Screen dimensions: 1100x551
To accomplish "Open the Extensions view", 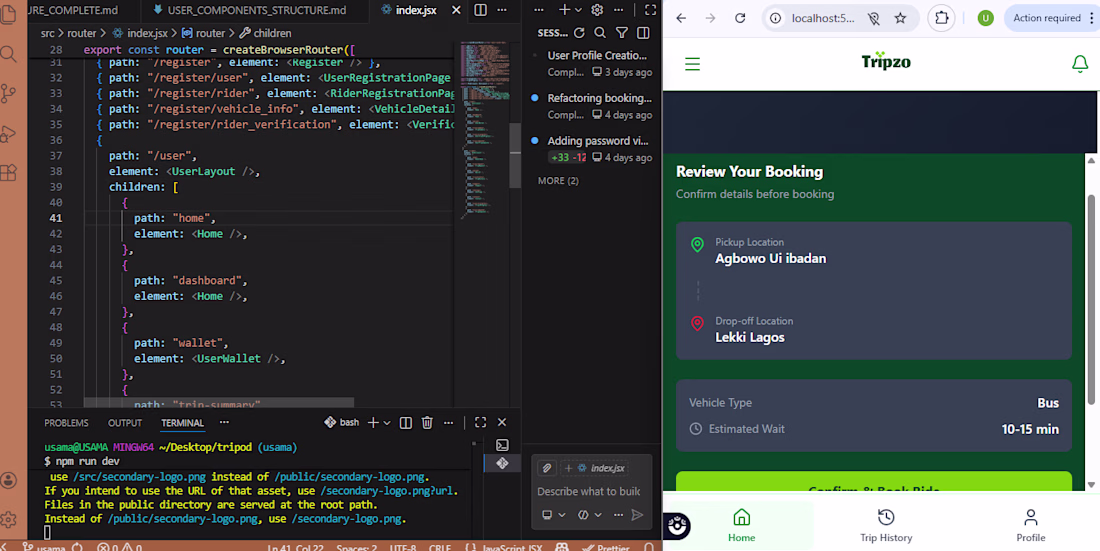I will [x=8, y=173].
